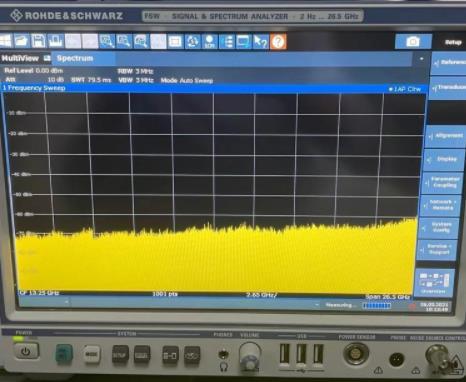Save settings using the floppy disk icon
466x382 pixels.
38,41
